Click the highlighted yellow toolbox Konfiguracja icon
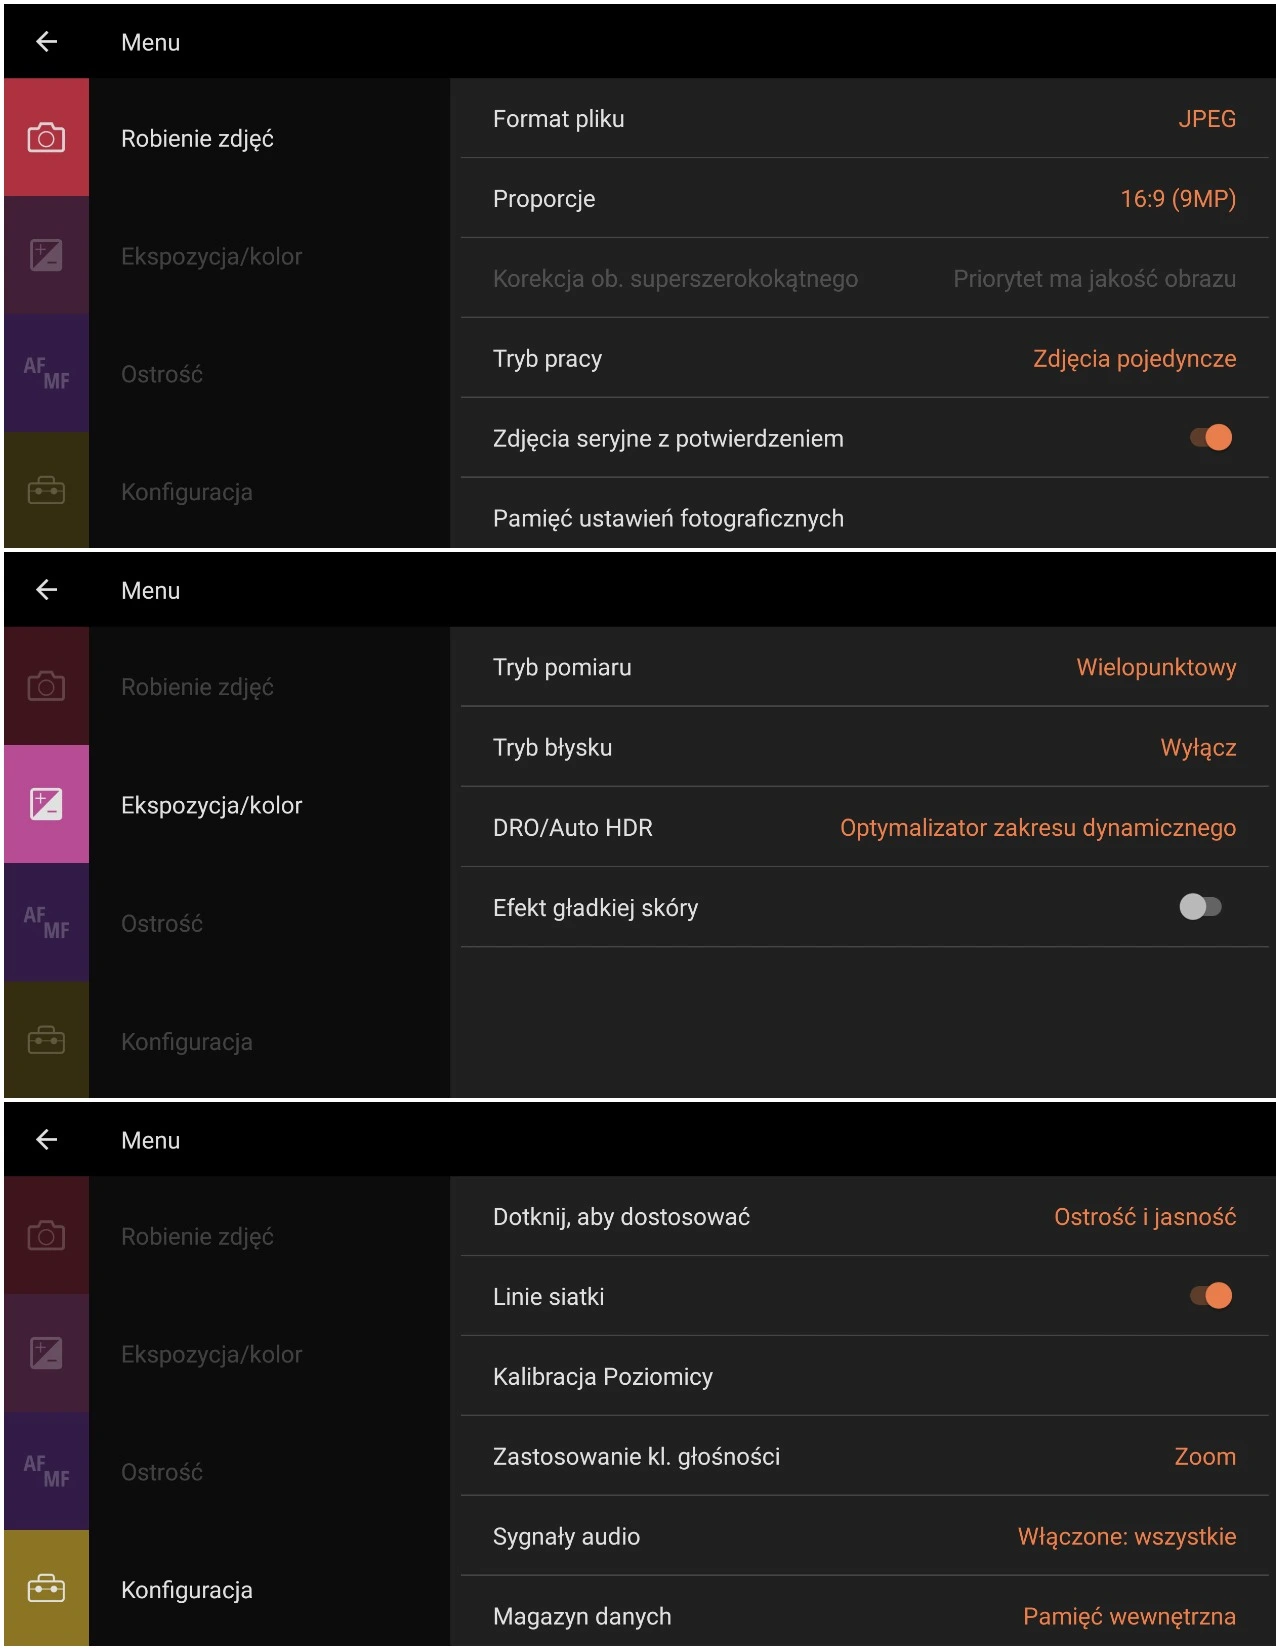The height and width of the screenshot is (1650, 1280). coord(46,1589)
